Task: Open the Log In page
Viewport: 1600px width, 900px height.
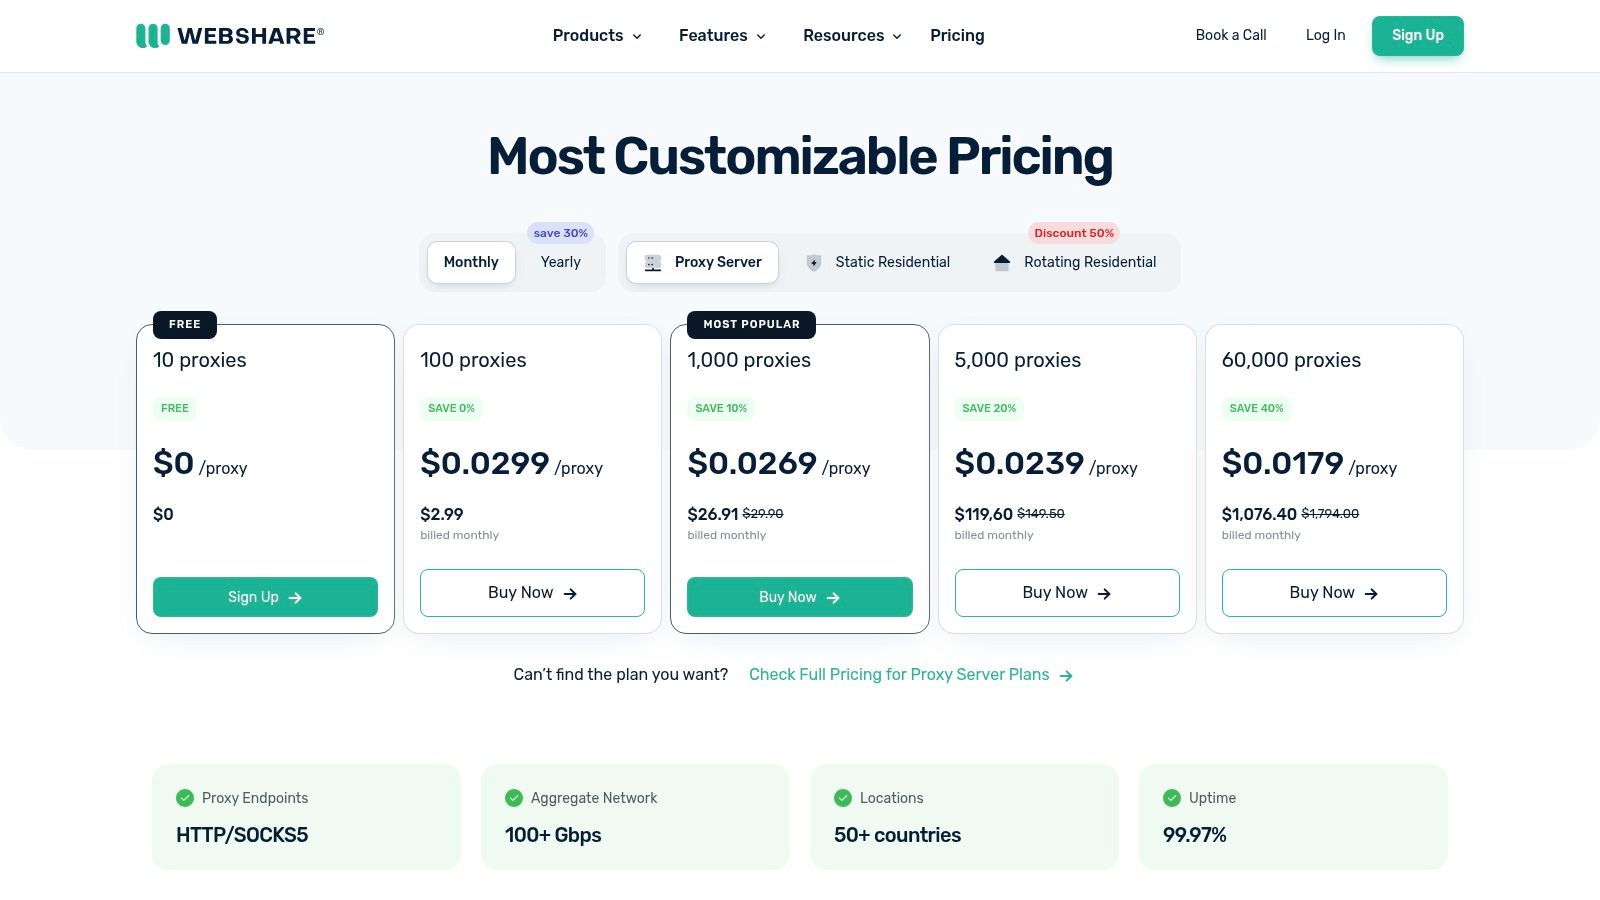Action: coord(1325,35)
